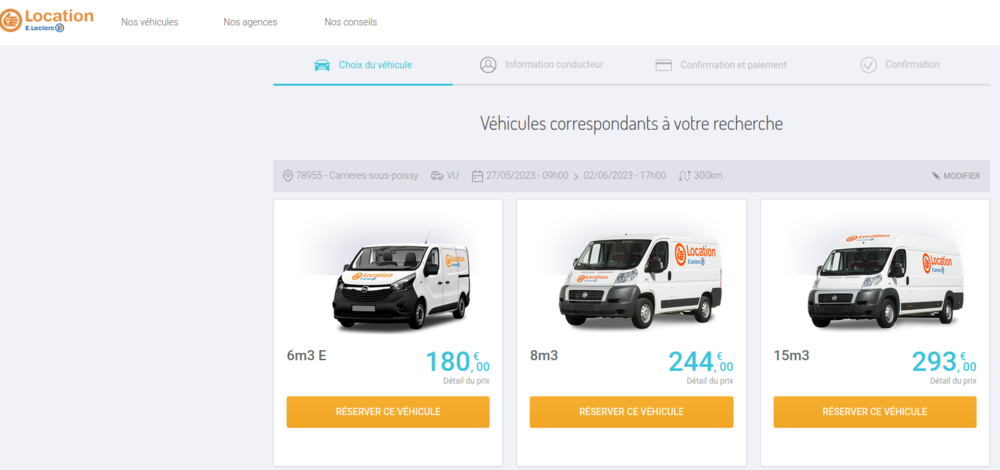Show price details for the 180€ vehicle
This screenshot has height=470, width=1000.
pyautogui.click(x=466, y=381)
